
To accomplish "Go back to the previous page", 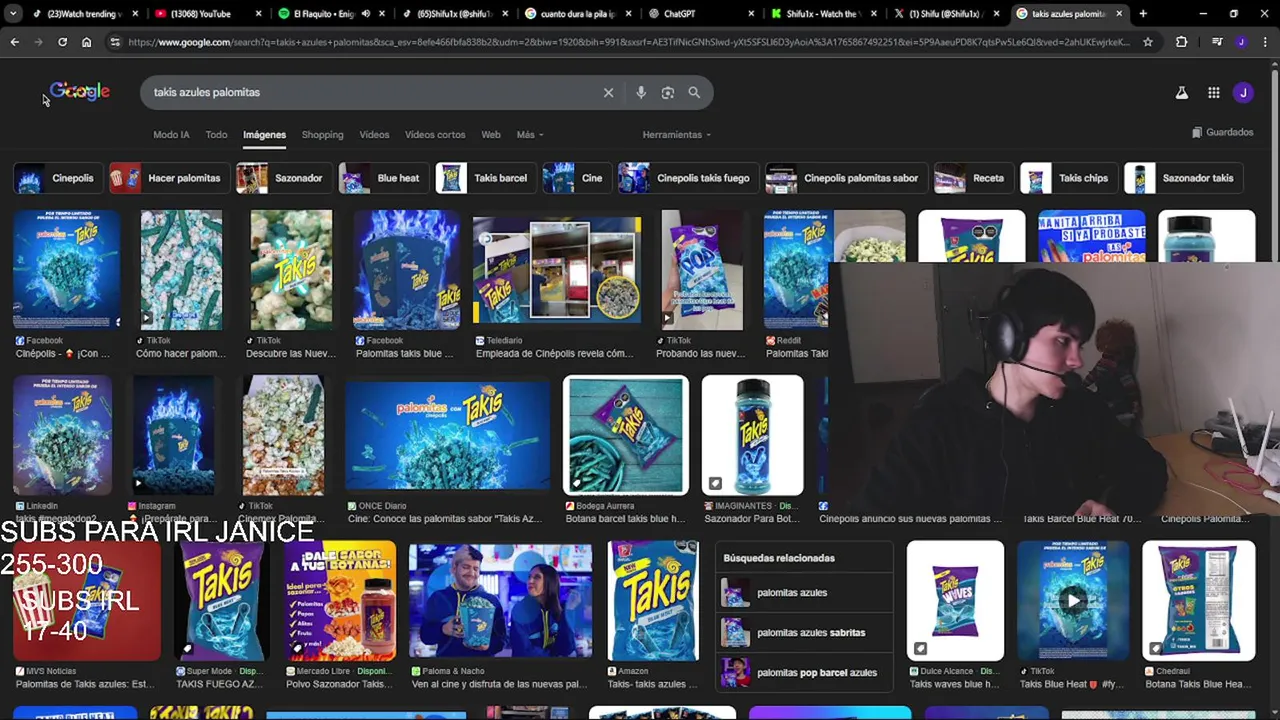I will (14, 42).
